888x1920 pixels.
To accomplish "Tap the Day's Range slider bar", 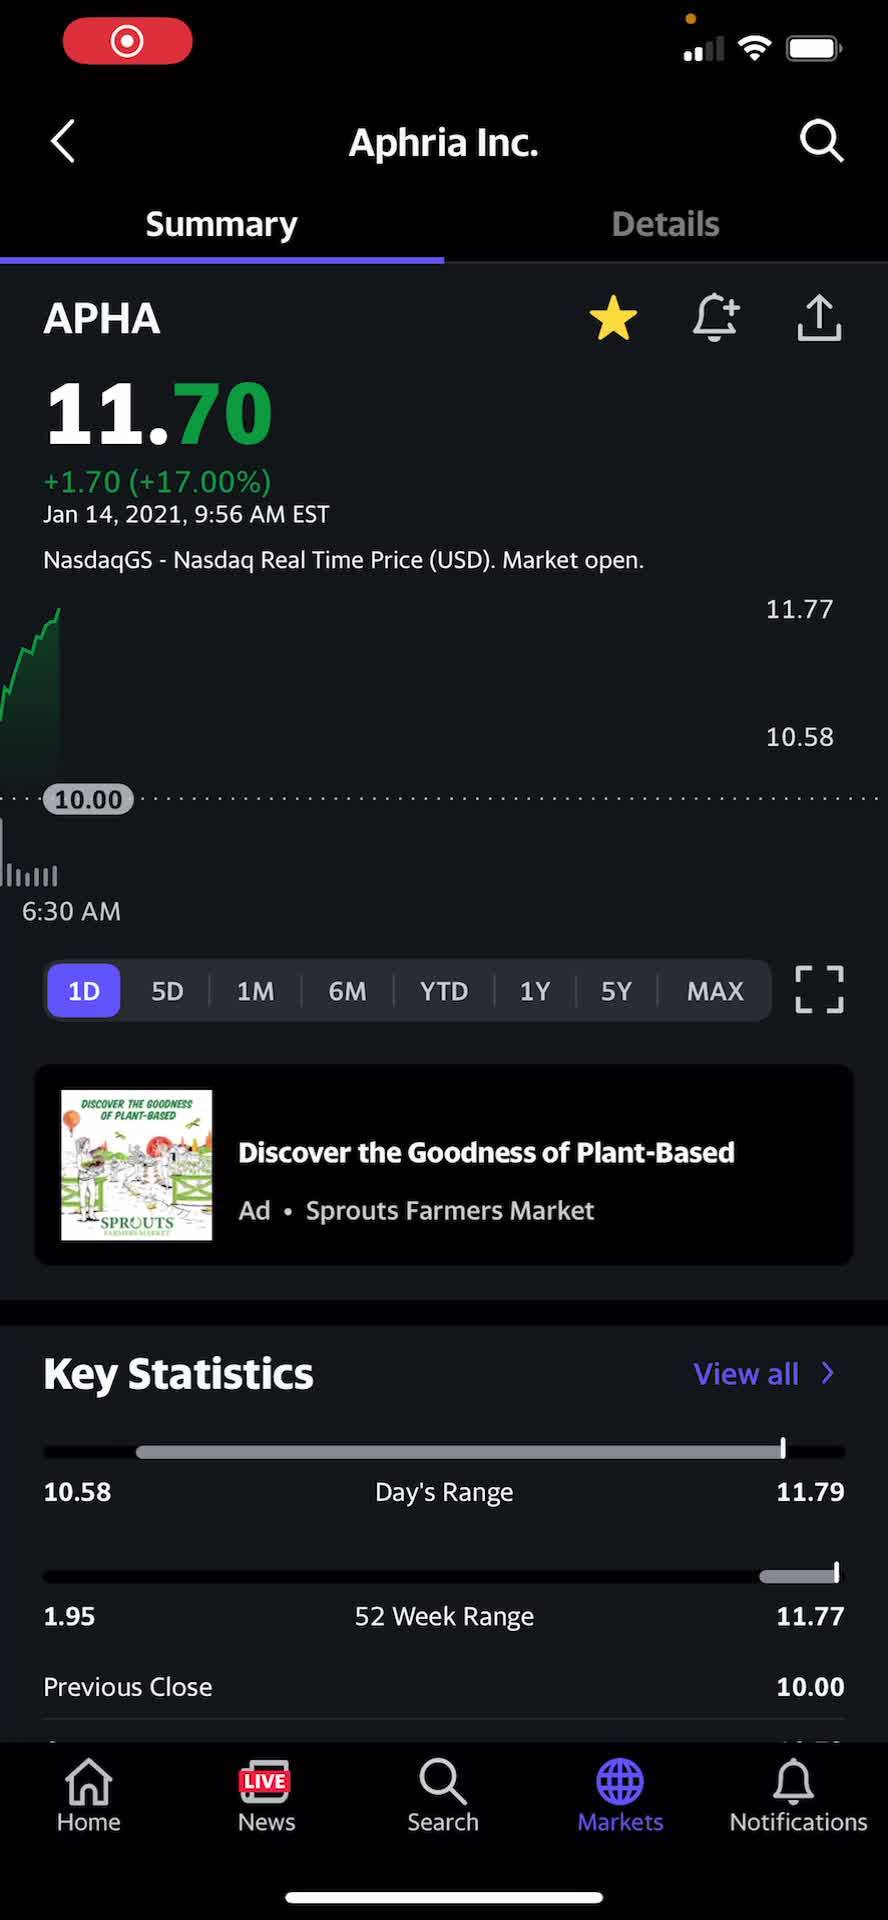I will point(444,1451).
